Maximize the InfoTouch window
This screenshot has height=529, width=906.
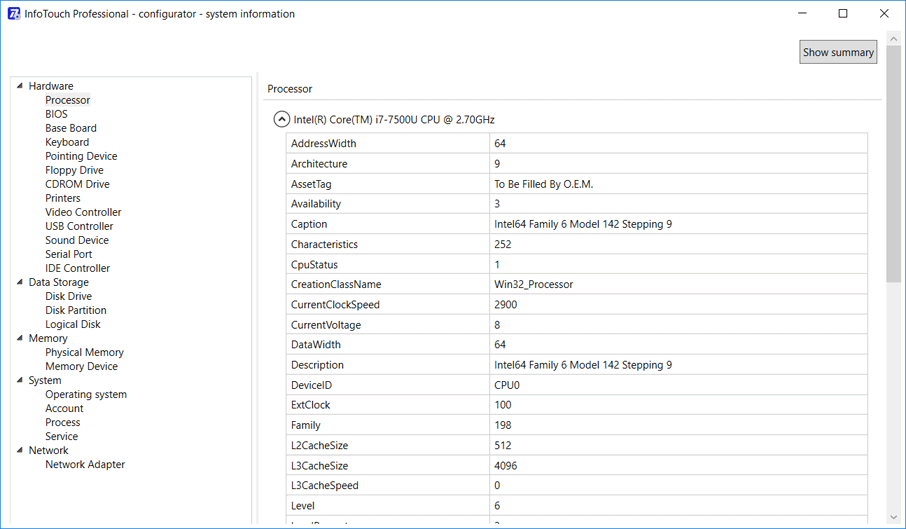[x=843, y=13]
